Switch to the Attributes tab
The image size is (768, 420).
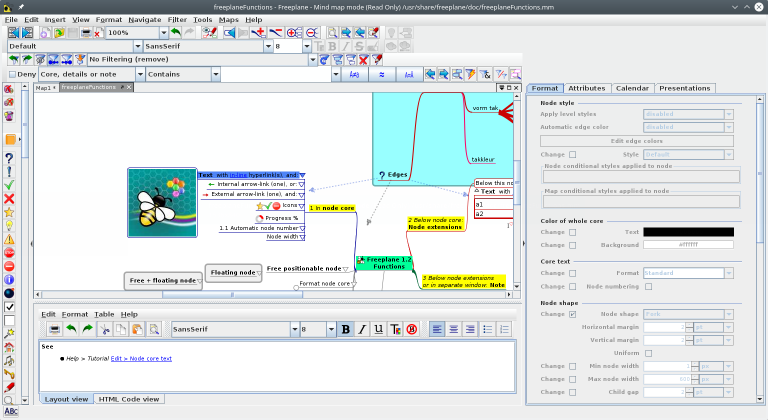[587, 88]
